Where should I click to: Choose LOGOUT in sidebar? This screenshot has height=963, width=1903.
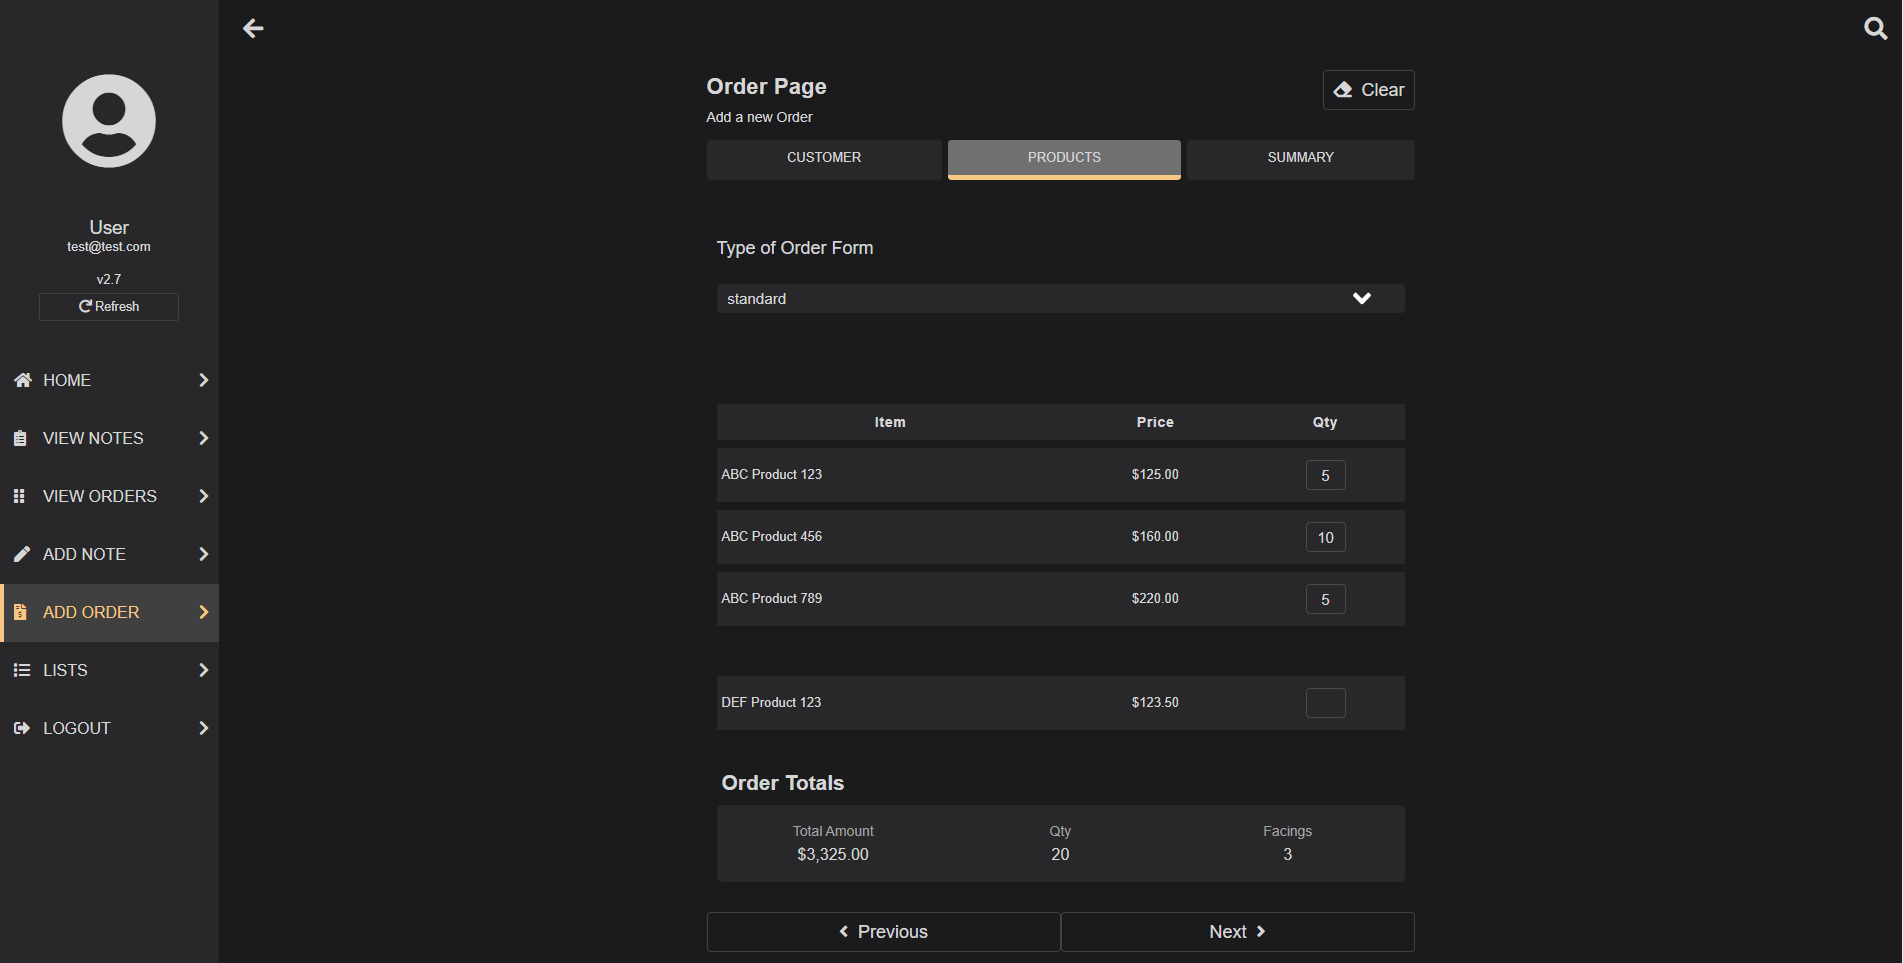[109, 728]
